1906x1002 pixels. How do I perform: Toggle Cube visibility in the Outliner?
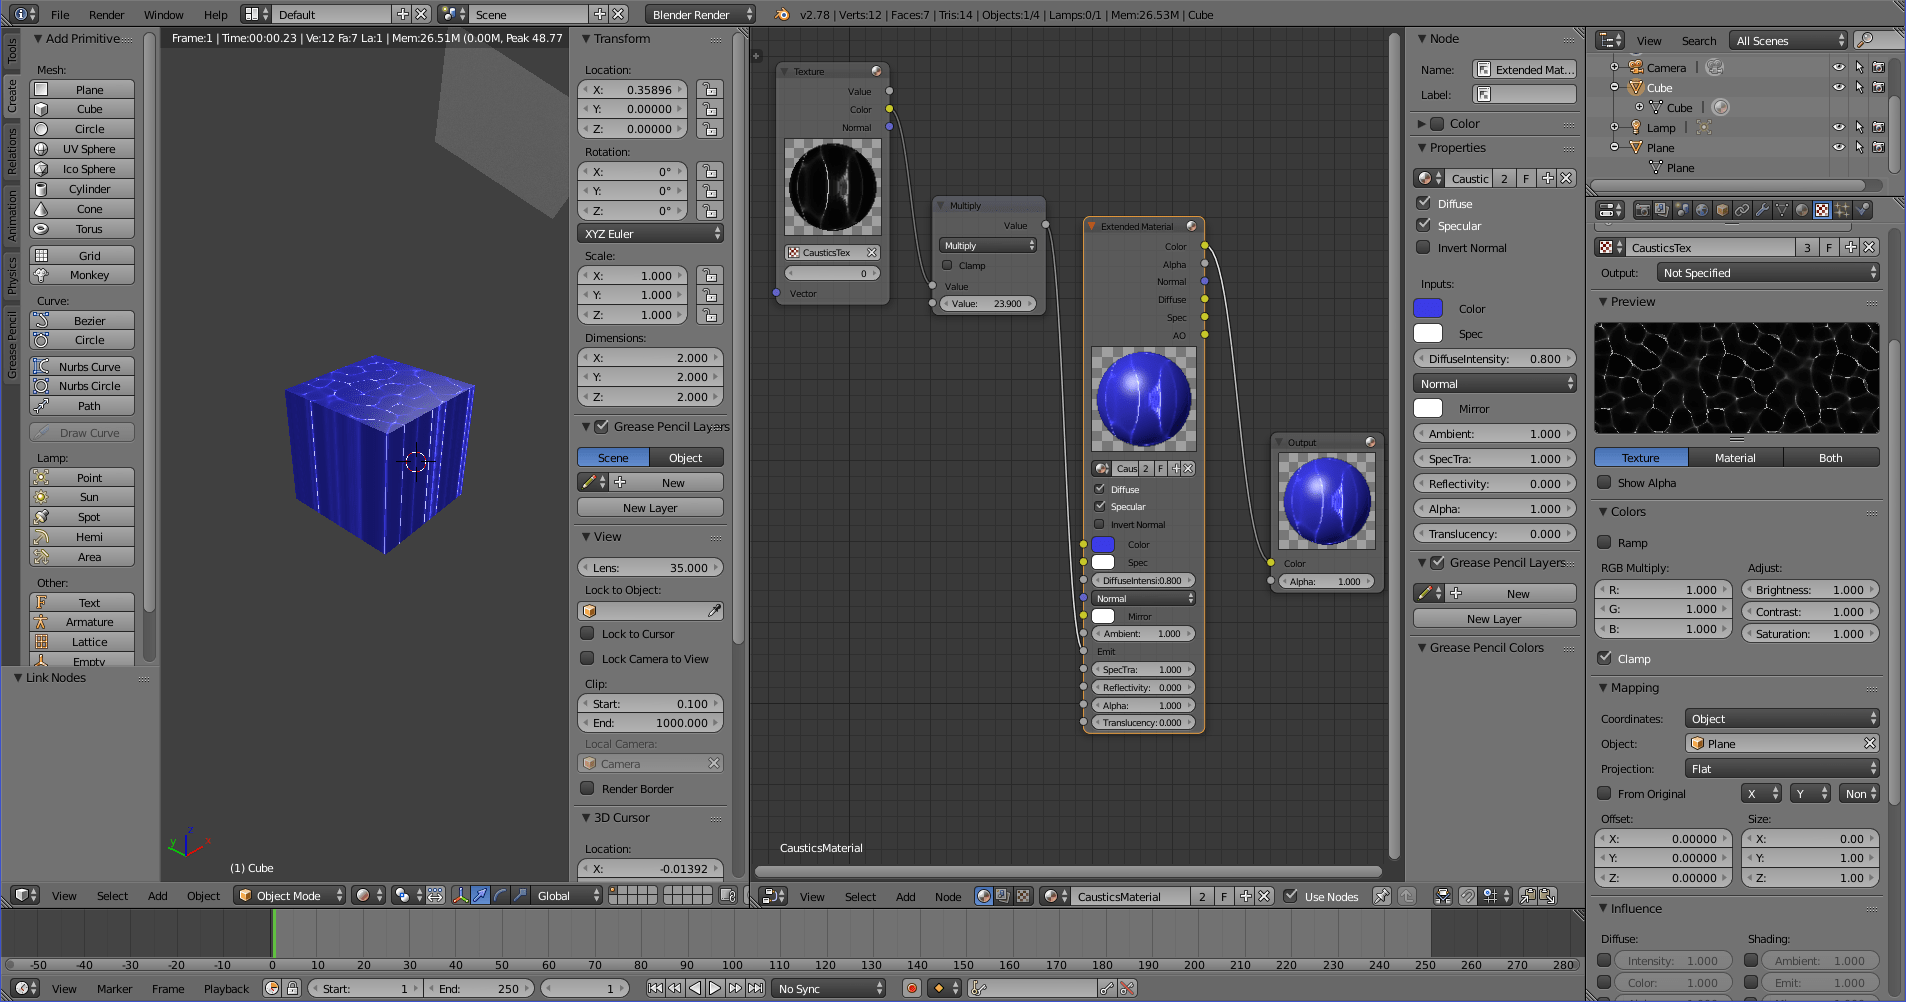click(x=1839, y=87)
